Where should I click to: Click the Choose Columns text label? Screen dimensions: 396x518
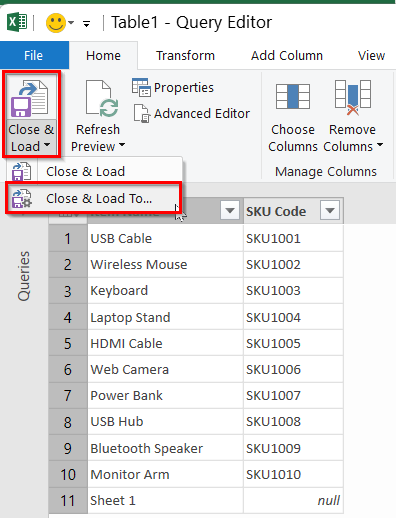coord(293,138)
